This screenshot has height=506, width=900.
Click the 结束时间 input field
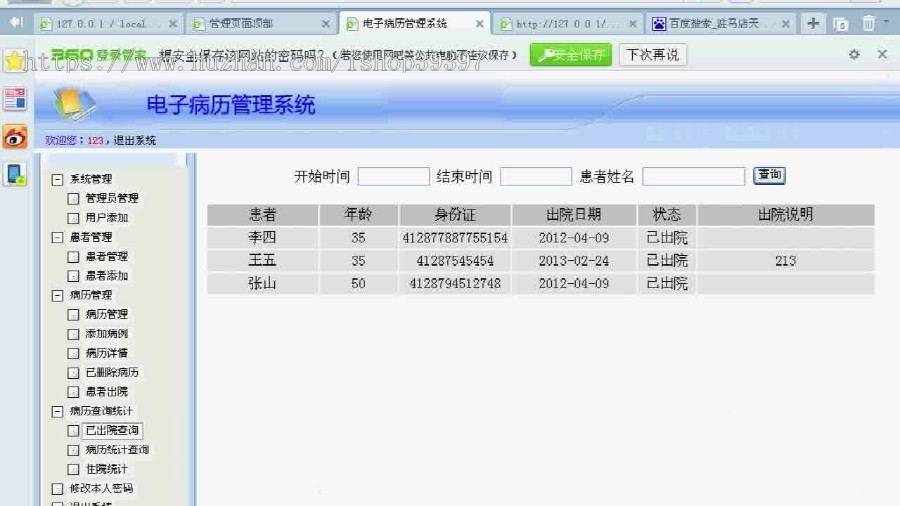pos(536,176)
